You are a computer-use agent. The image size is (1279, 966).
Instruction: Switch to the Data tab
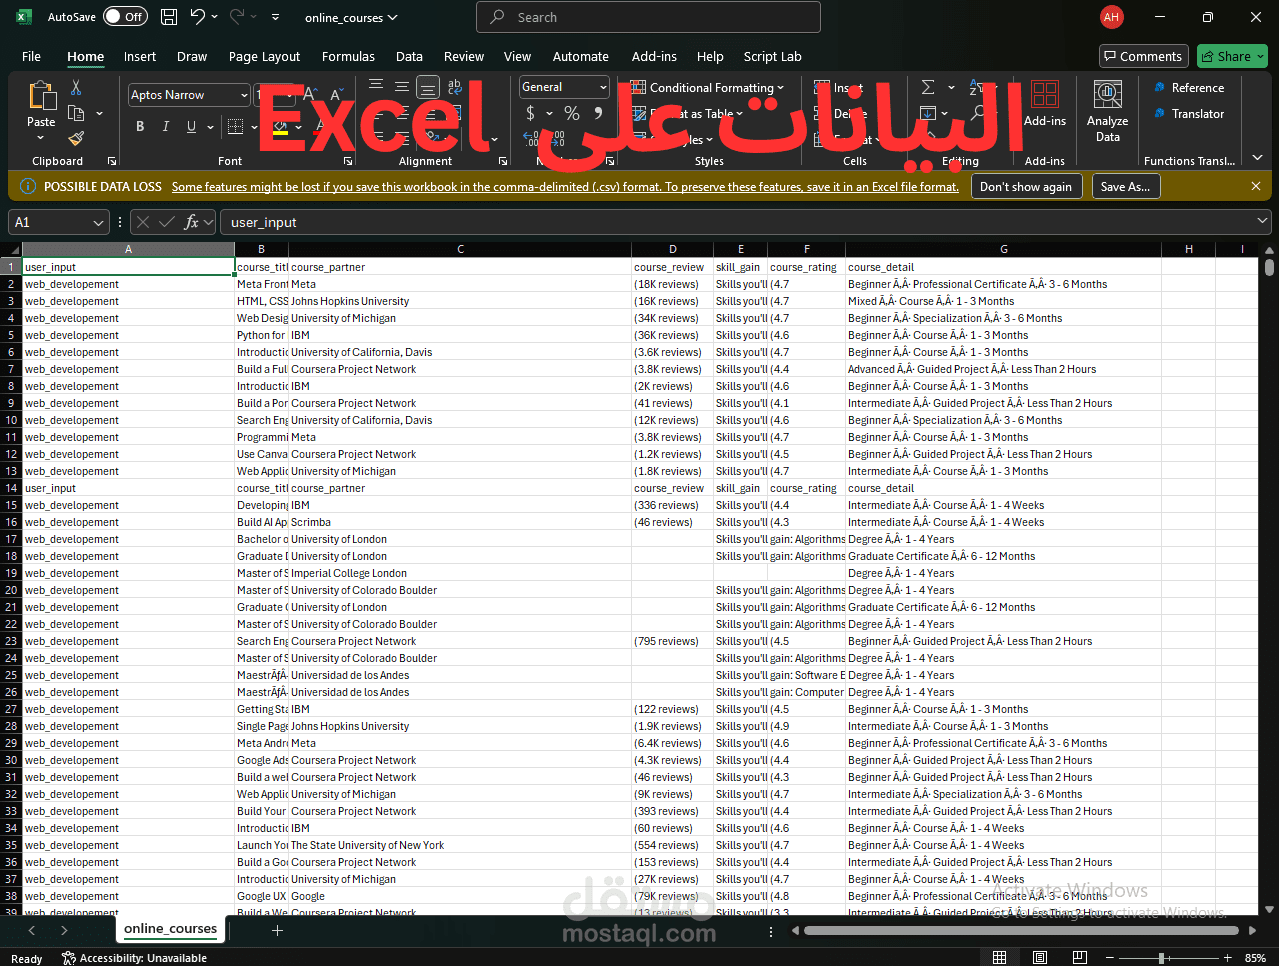[409, 56]
